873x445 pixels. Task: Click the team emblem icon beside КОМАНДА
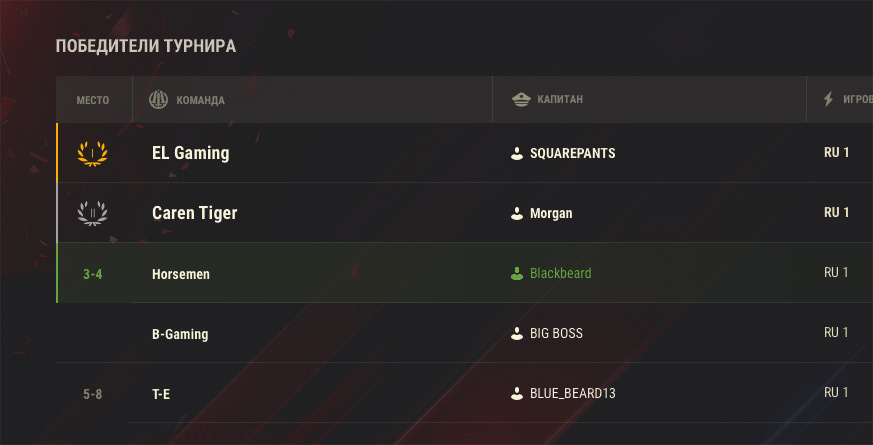coord(159,100)
